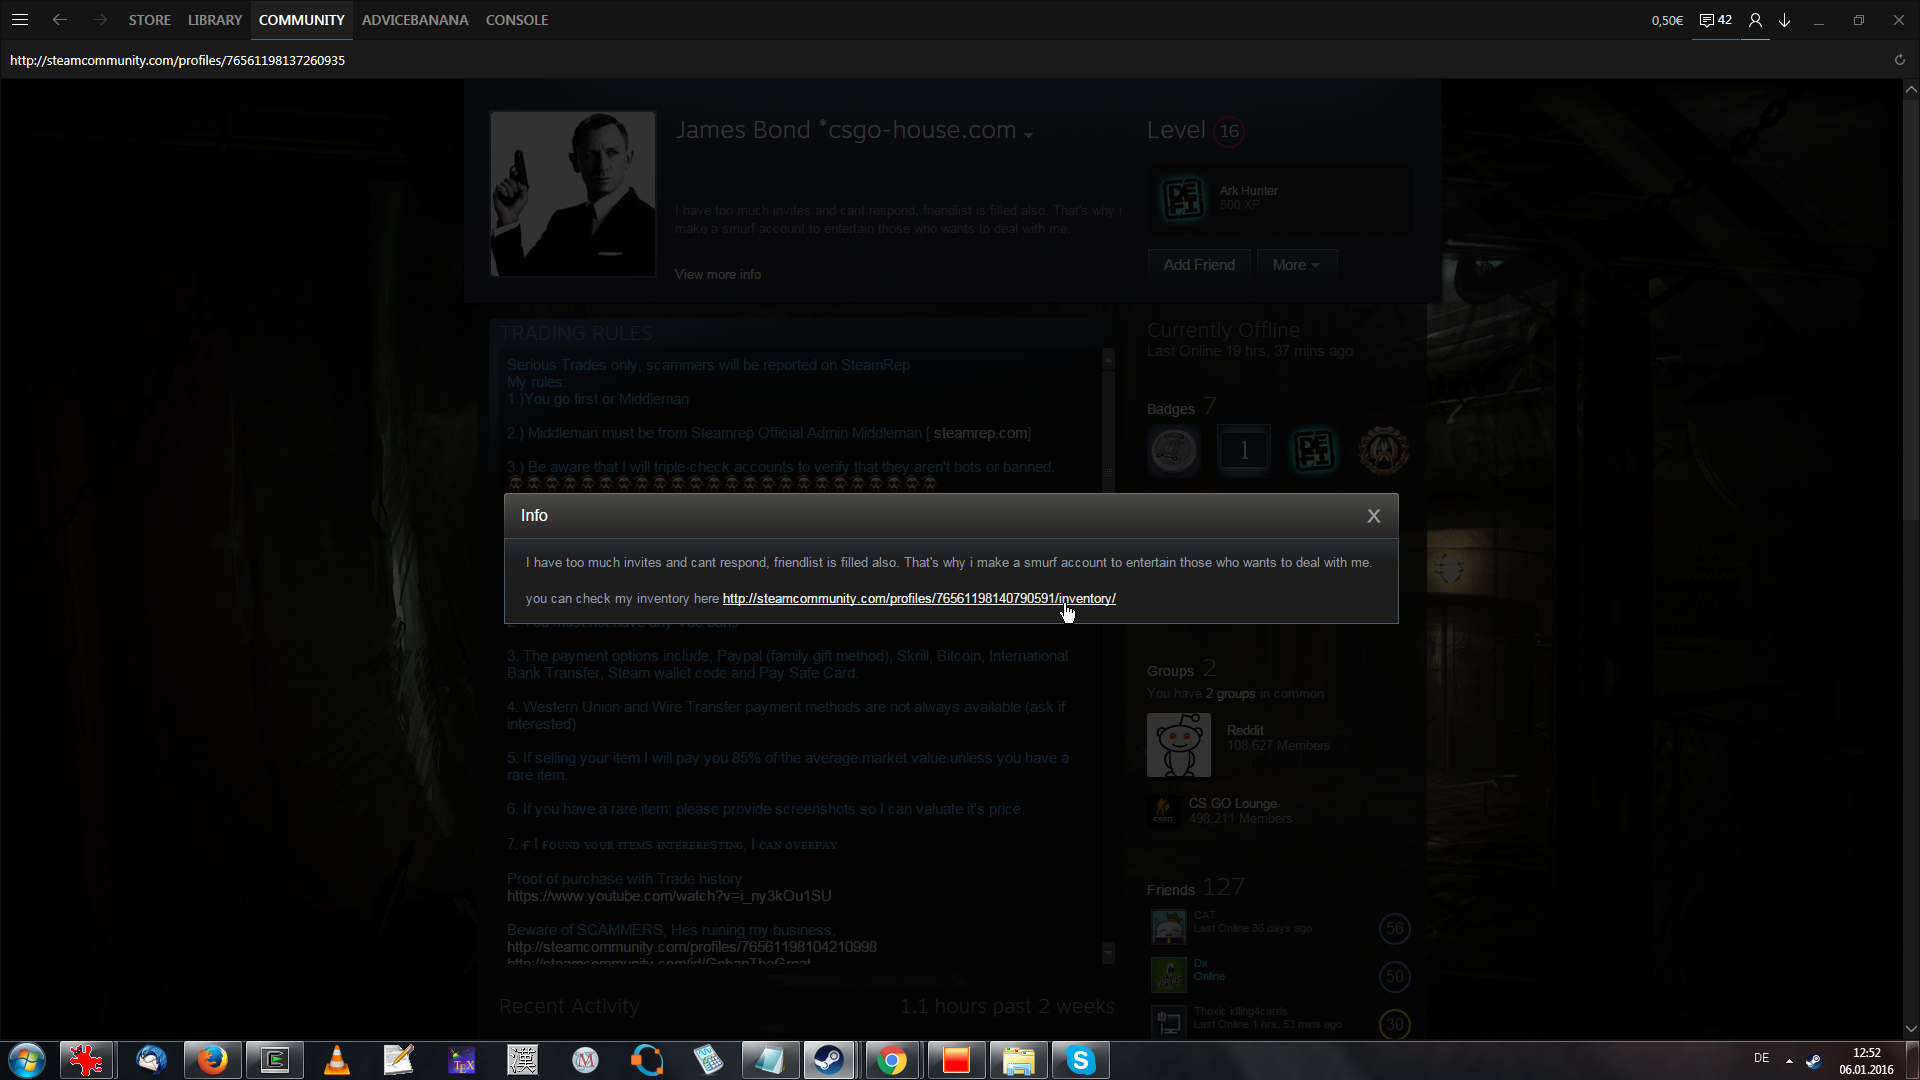The width and height of the screenshot is (1920, 1080).
Task: Click the user account icon
Action: point(1755,20)
